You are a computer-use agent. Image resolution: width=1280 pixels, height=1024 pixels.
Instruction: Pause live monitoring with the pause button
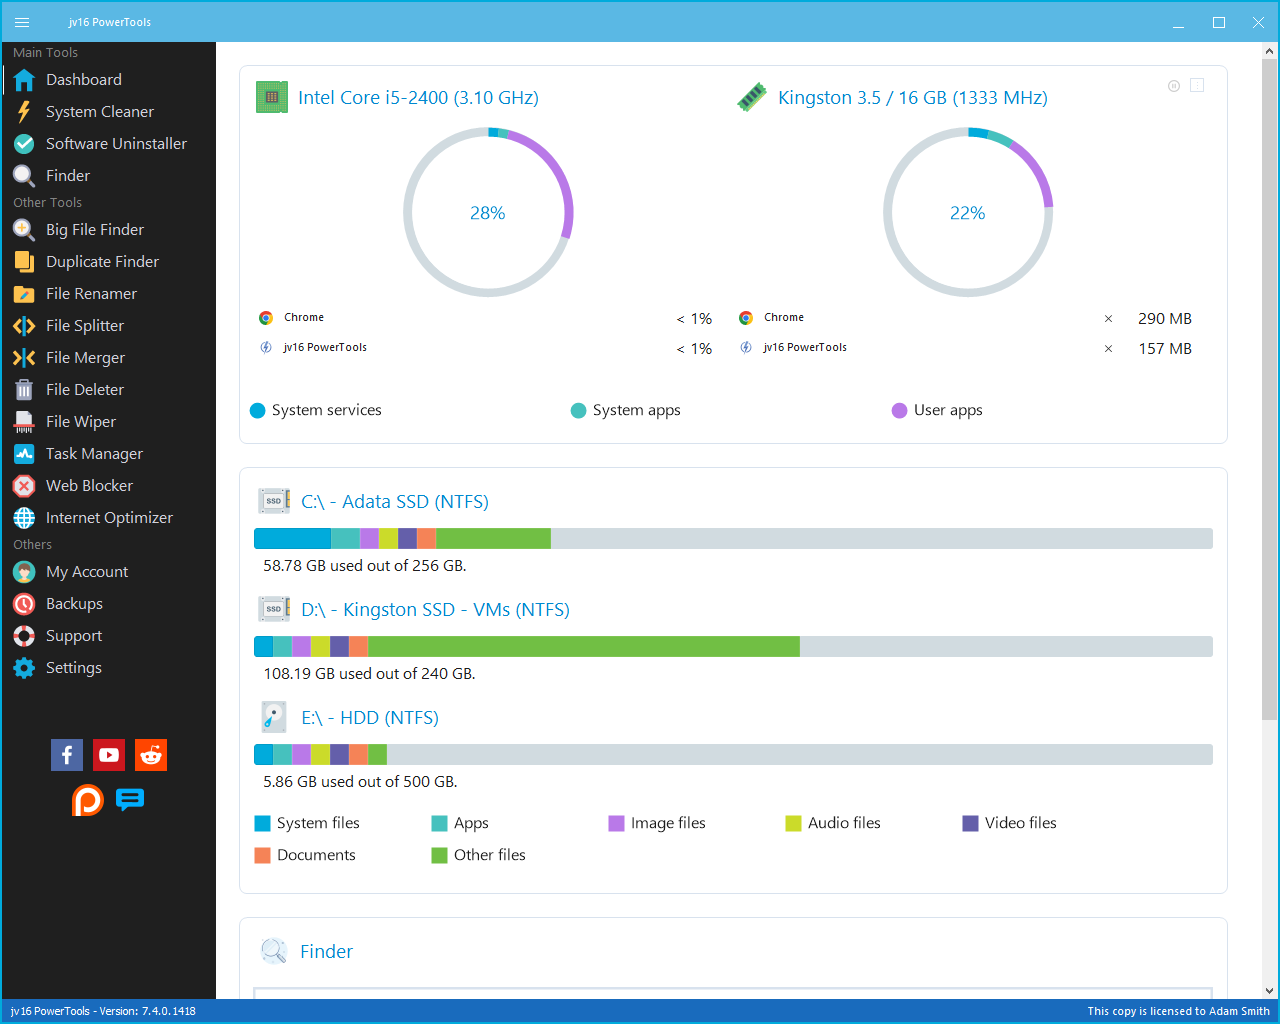point(1174,86)
